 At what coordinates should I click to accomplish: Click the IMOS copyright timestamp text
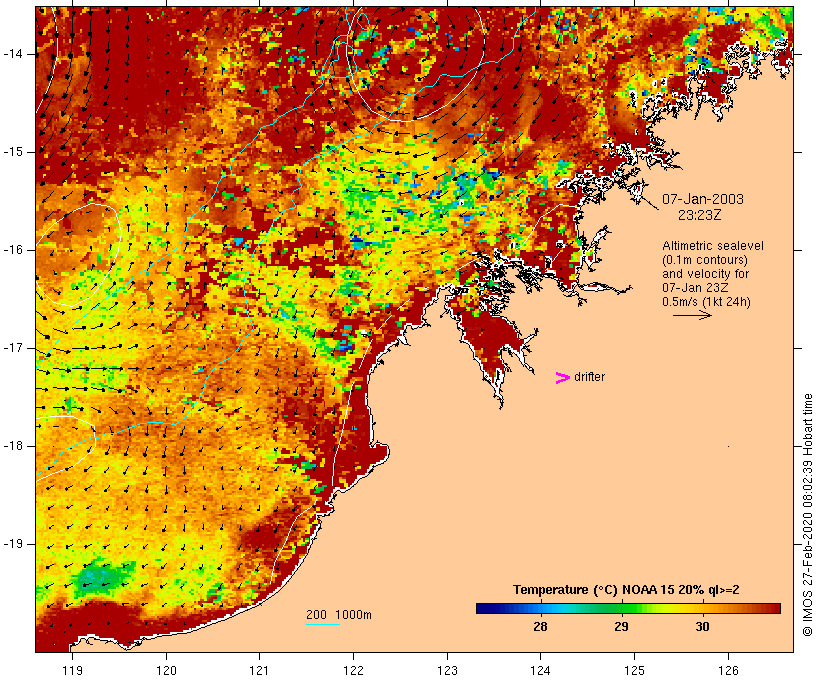(x=807, y=515)
